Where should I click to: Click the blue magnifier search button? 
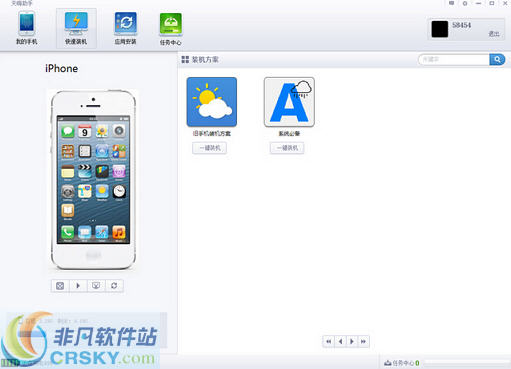(497, 60)
